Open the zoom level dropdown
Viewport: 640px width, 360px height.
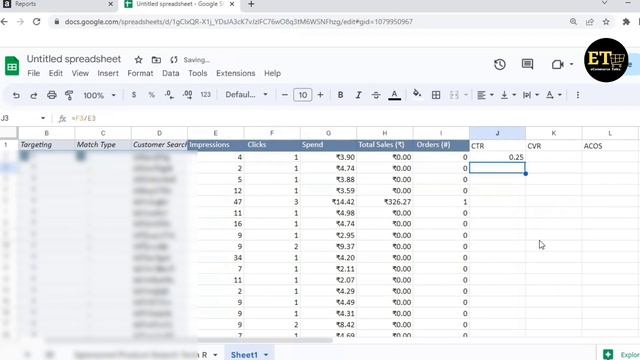point(99,95)
